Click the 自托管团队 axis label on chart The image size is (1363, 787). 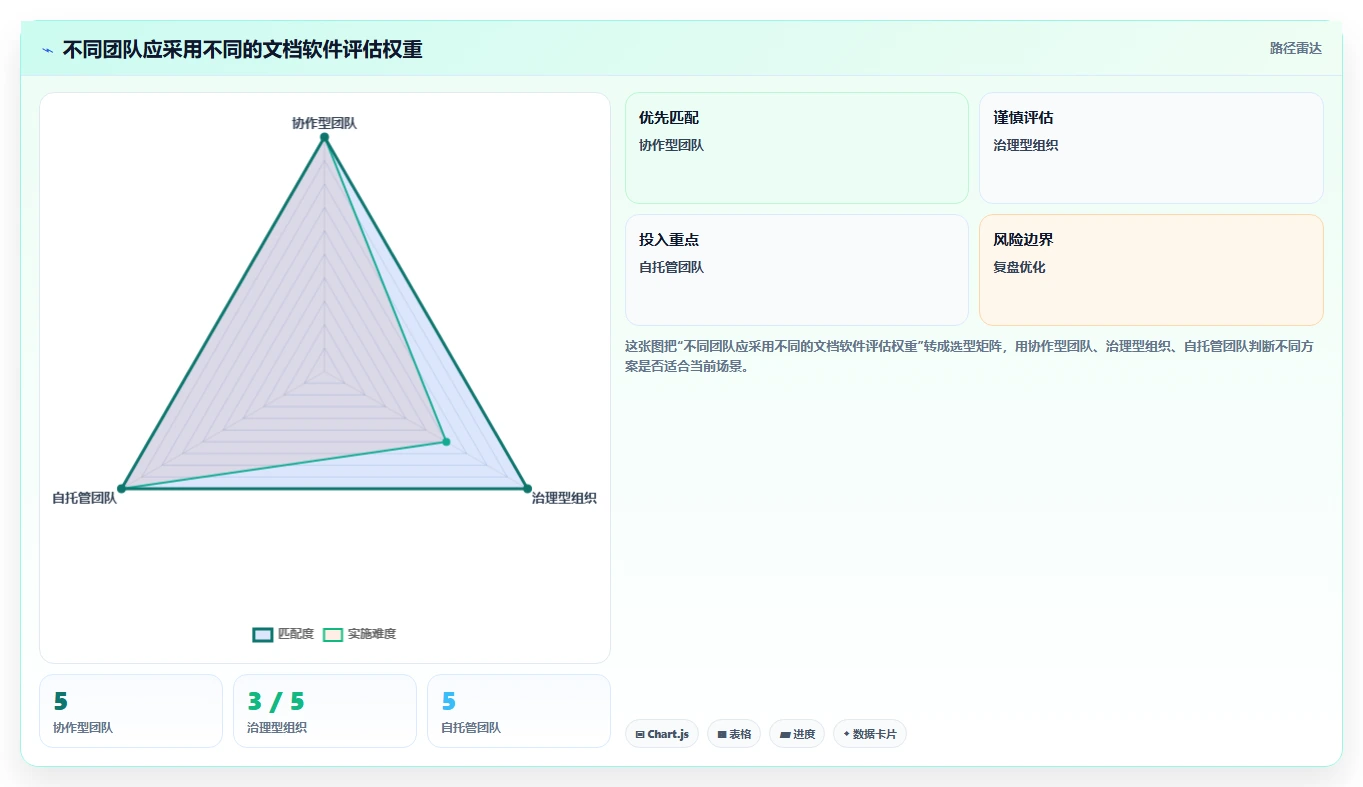[85, 498]
